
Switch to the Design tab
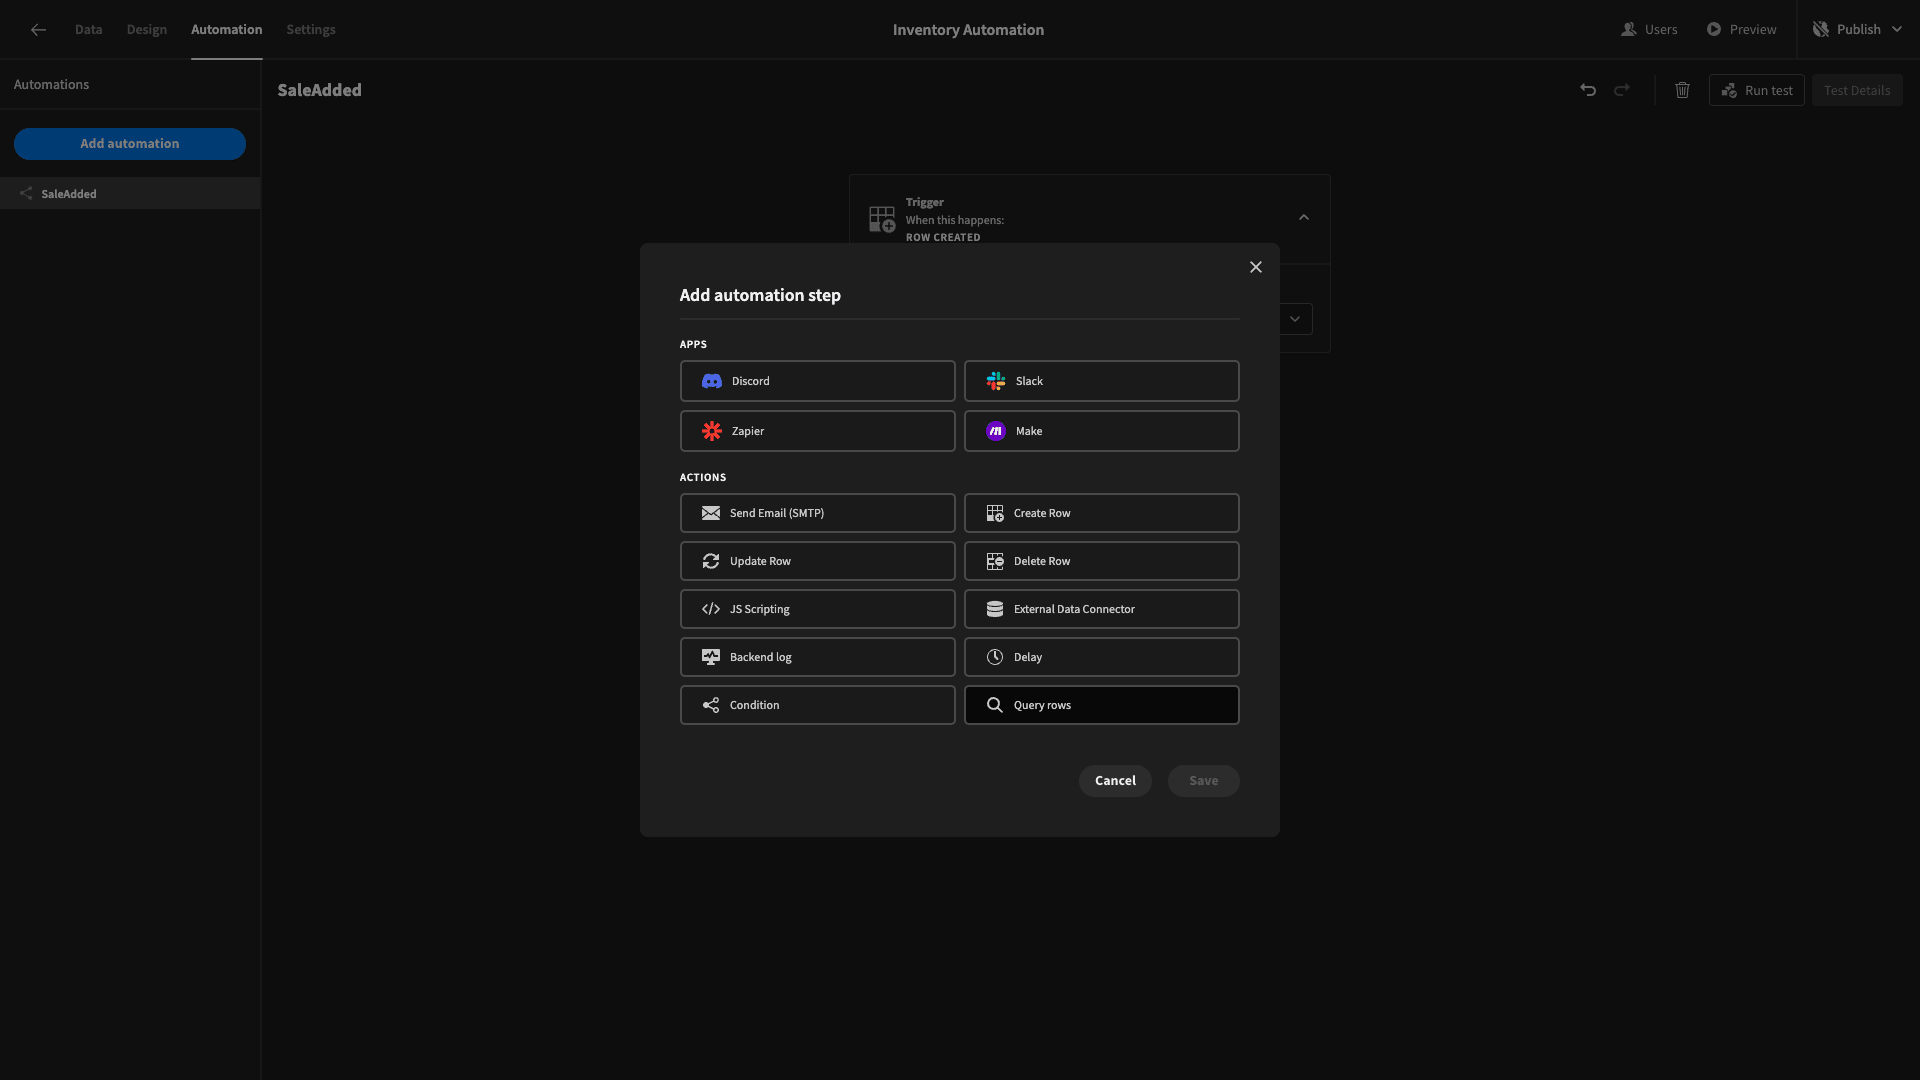pos(147,30)
